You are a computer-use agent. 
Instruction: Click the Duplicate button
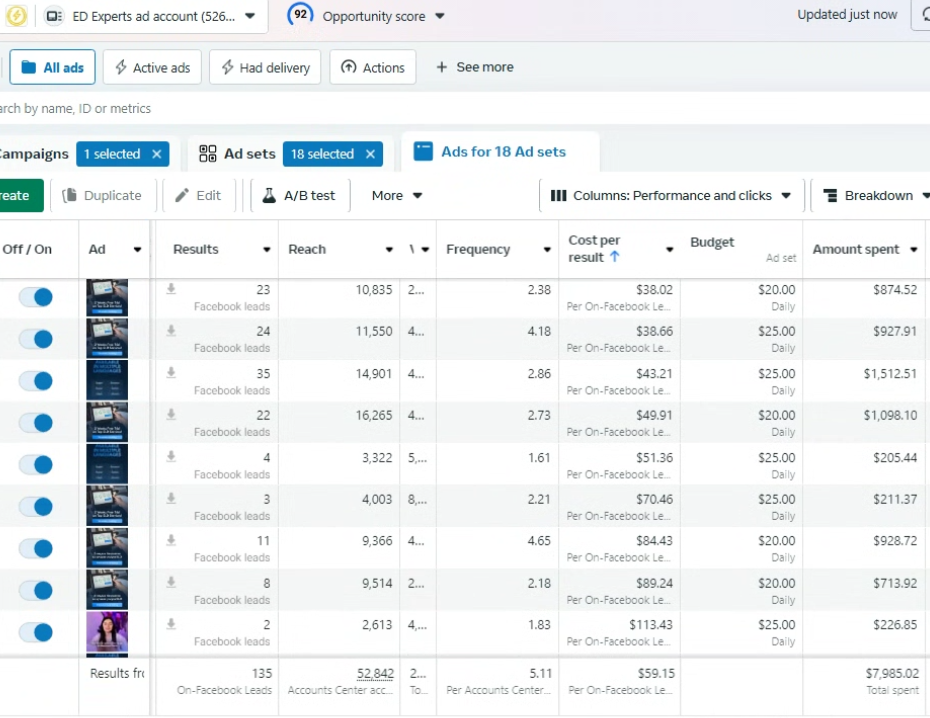pyautogui.click(x=102, y=196)
